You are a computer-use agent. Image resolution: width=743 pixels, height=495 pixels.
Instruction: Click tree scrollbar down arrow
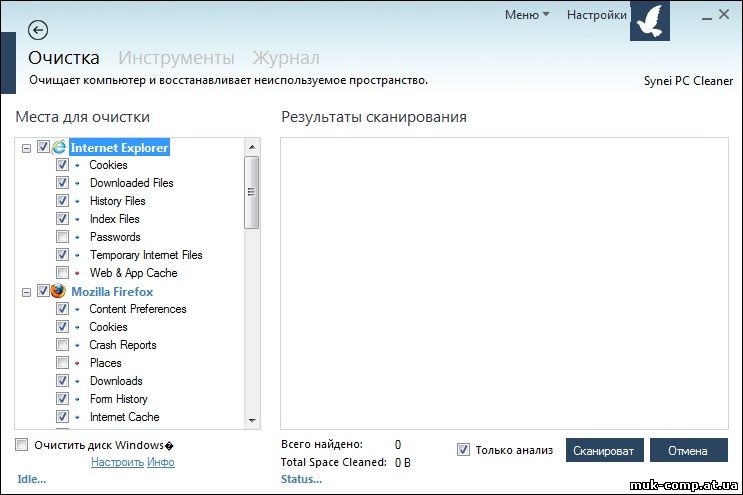[x=252, y=421]
